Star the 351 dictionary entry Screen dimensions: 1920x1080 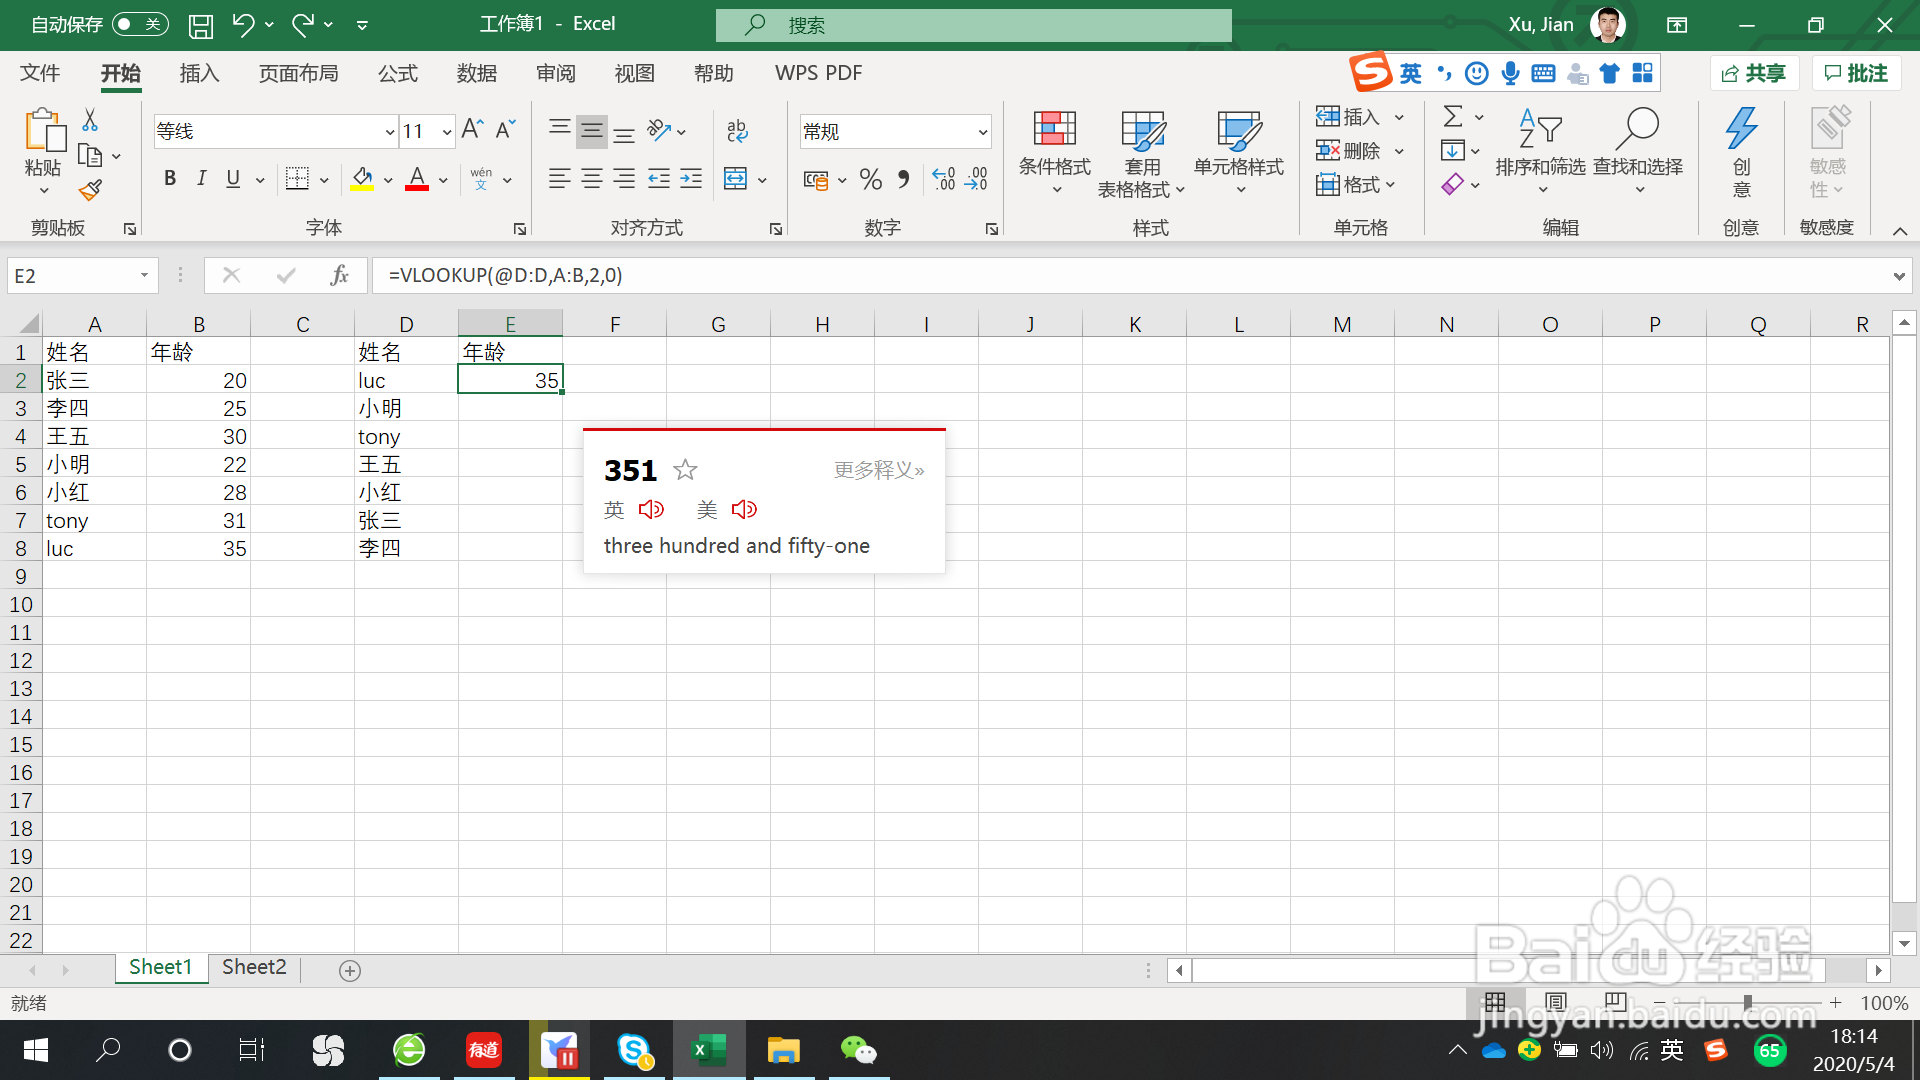click(x=685, y=470)
